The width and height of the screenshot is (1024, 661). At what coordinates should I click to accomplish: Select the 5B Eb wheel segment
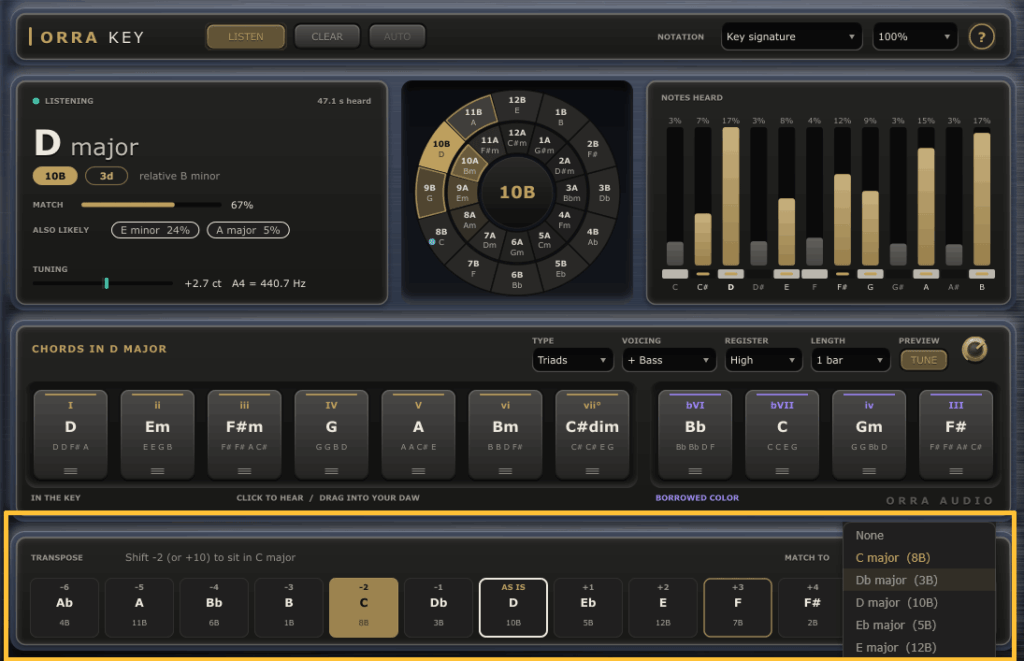[560, 268]
